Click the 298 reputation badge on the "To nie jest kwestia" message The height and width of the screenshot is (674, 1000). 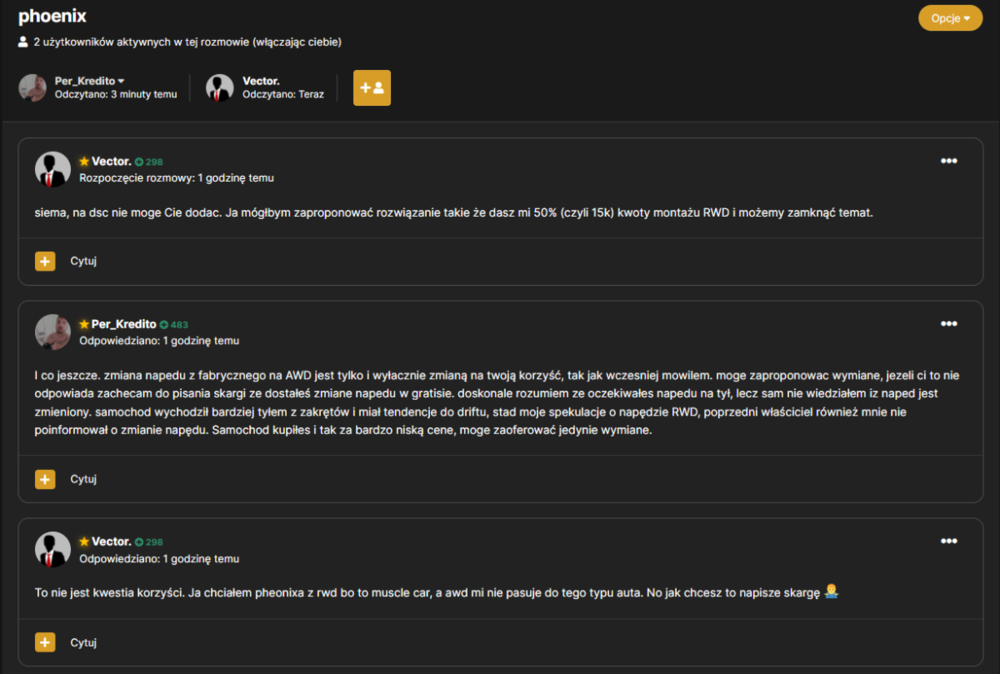(x=149, y=542)
